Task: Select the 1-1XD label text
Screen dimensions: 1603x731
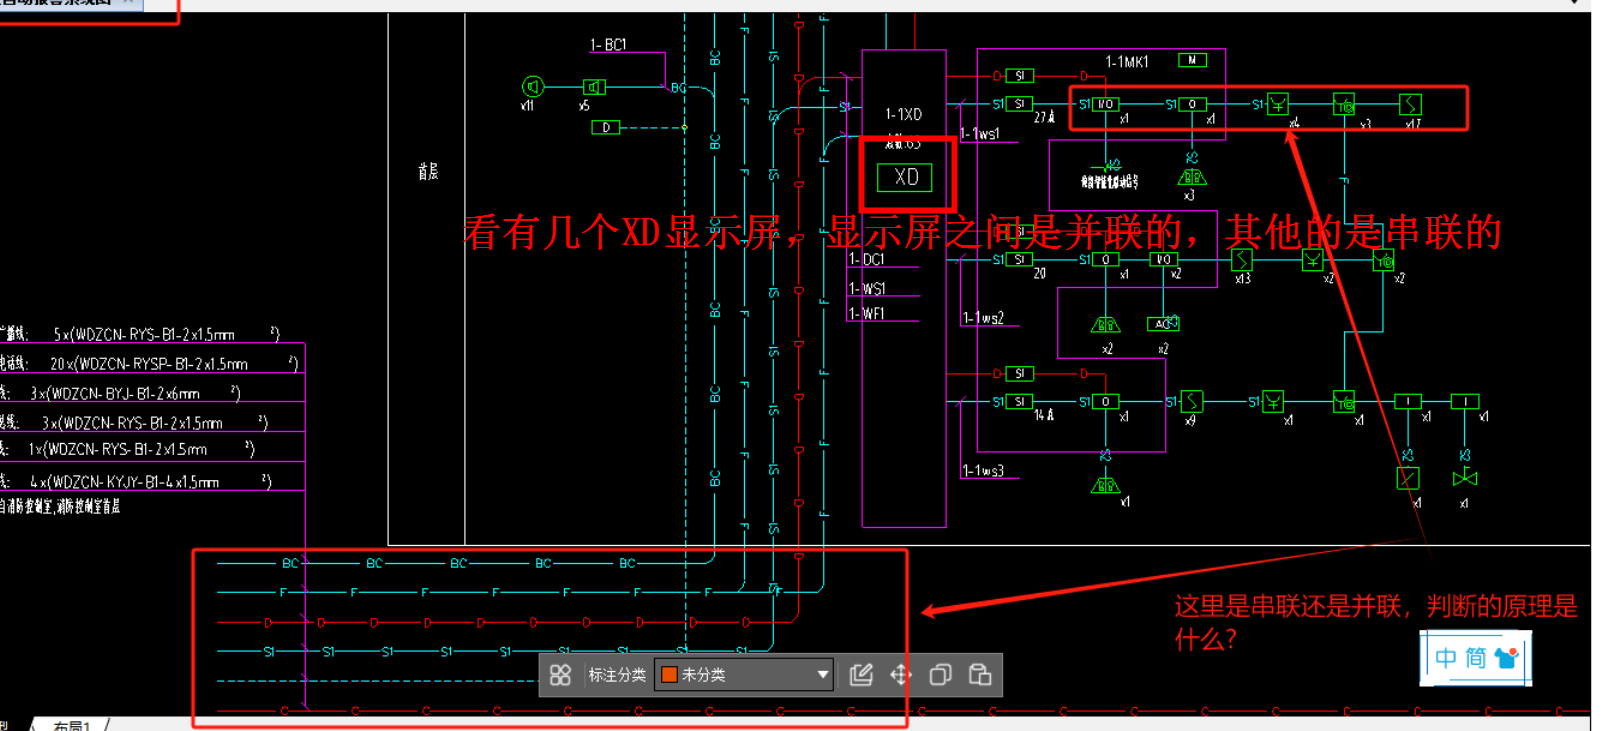Action: [x=904, y=115]
